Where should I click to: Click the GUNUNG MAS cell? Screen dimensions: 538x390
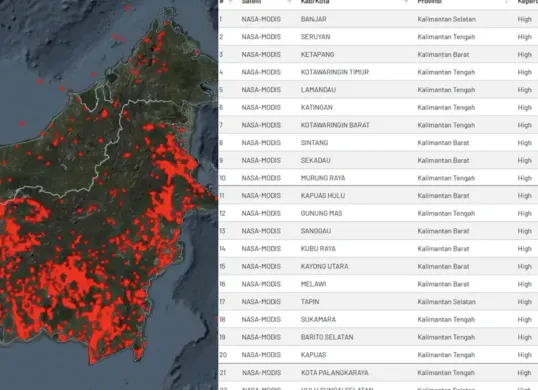321,213
